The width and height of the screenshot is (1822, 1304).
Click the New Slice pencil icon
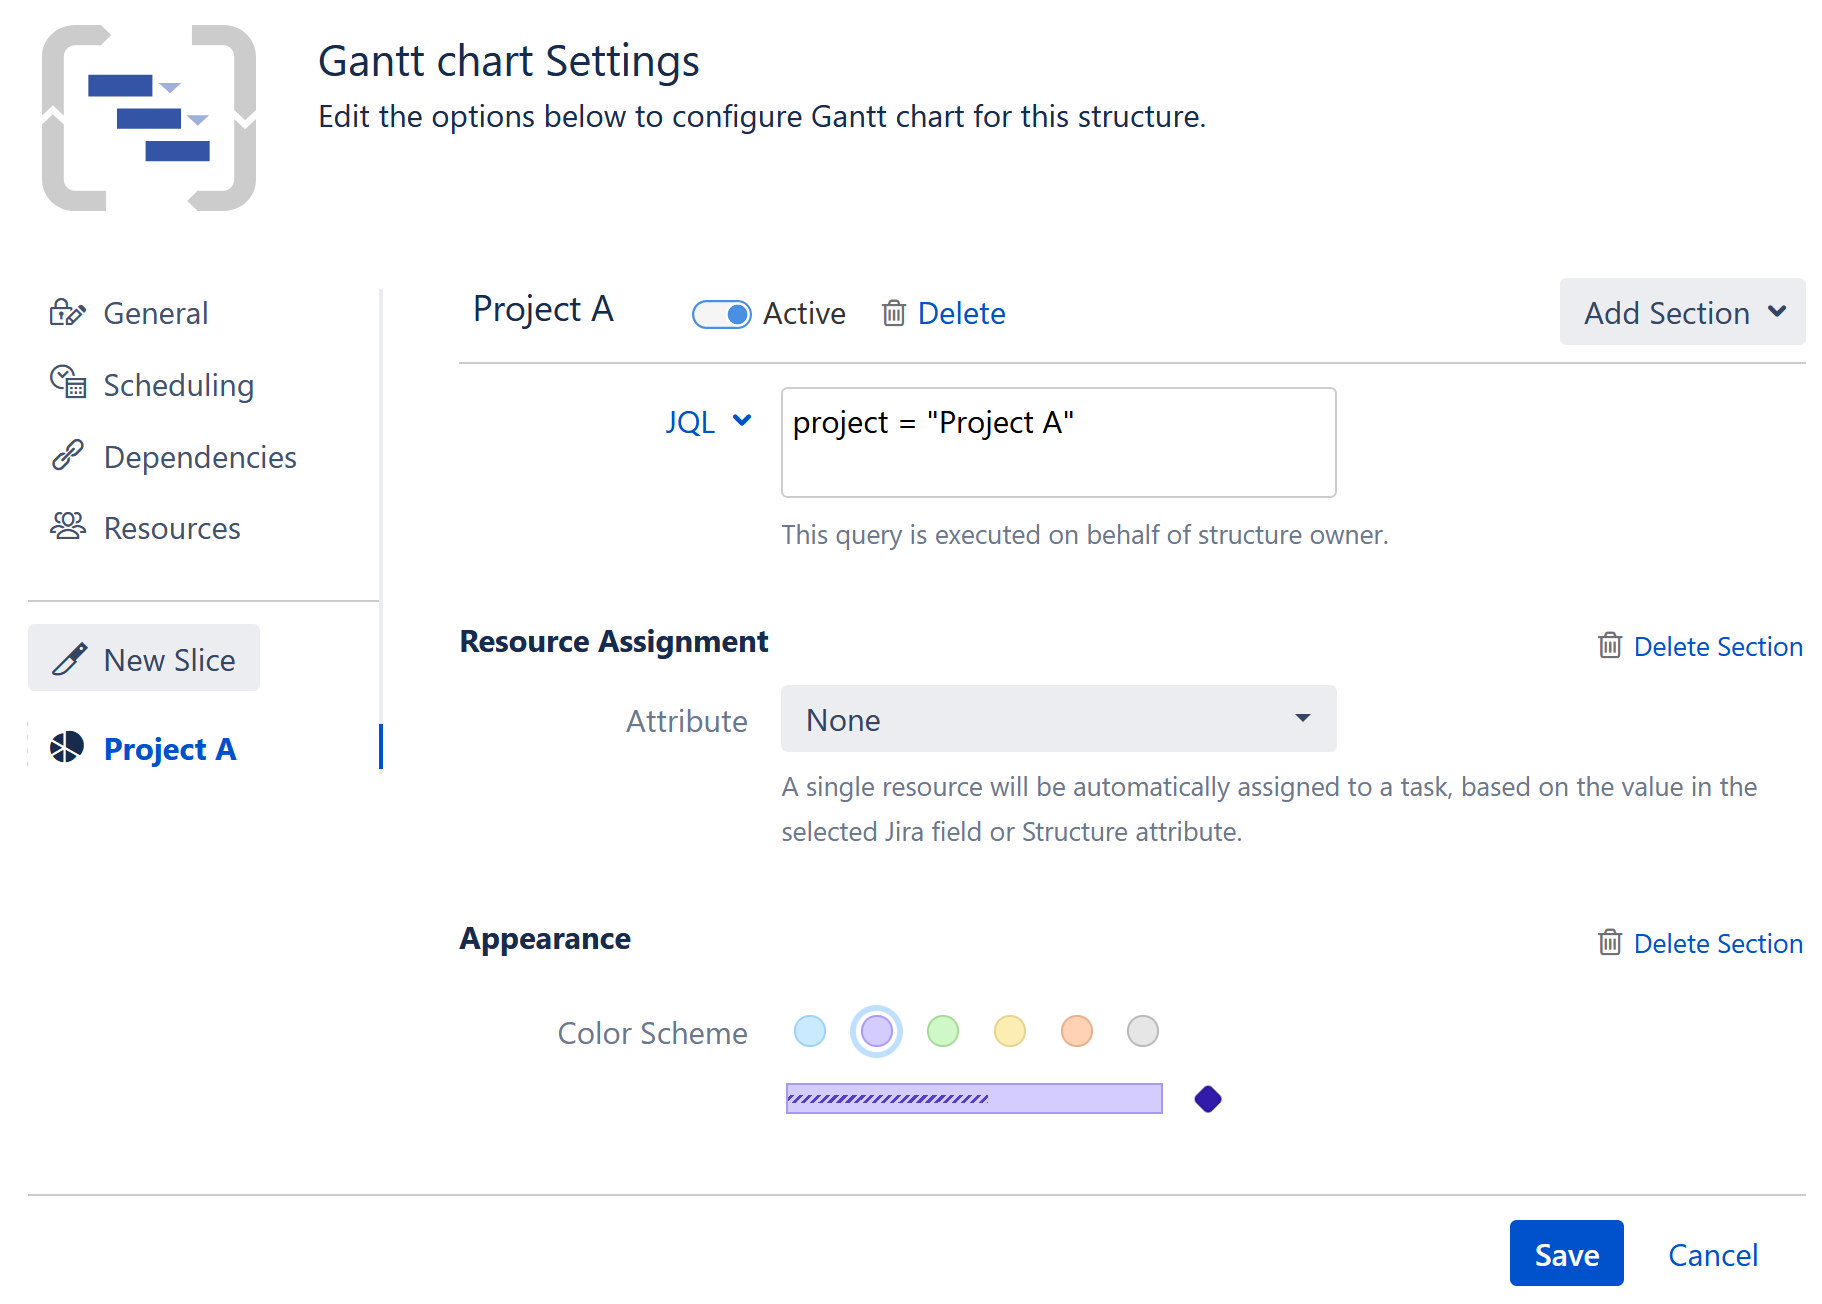click(x=68, y=658)
